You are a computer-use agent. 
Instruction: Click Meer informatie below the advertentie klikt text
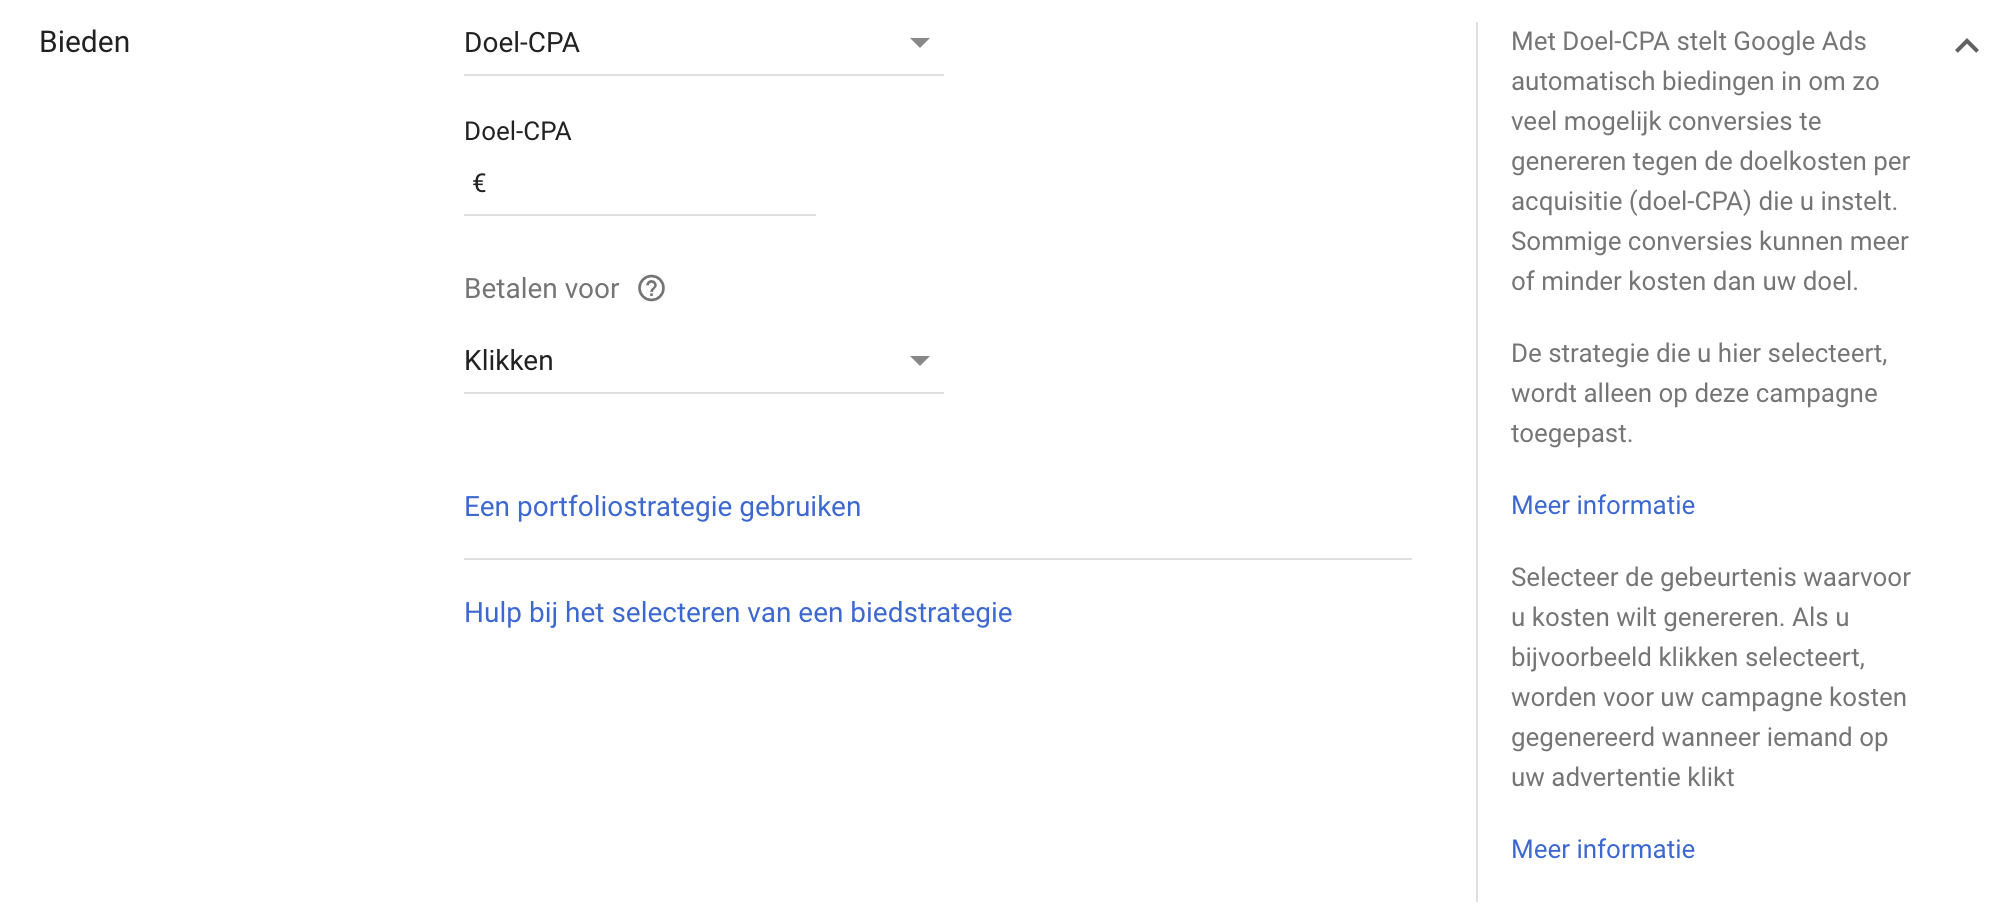click(x=1602, y=849)
